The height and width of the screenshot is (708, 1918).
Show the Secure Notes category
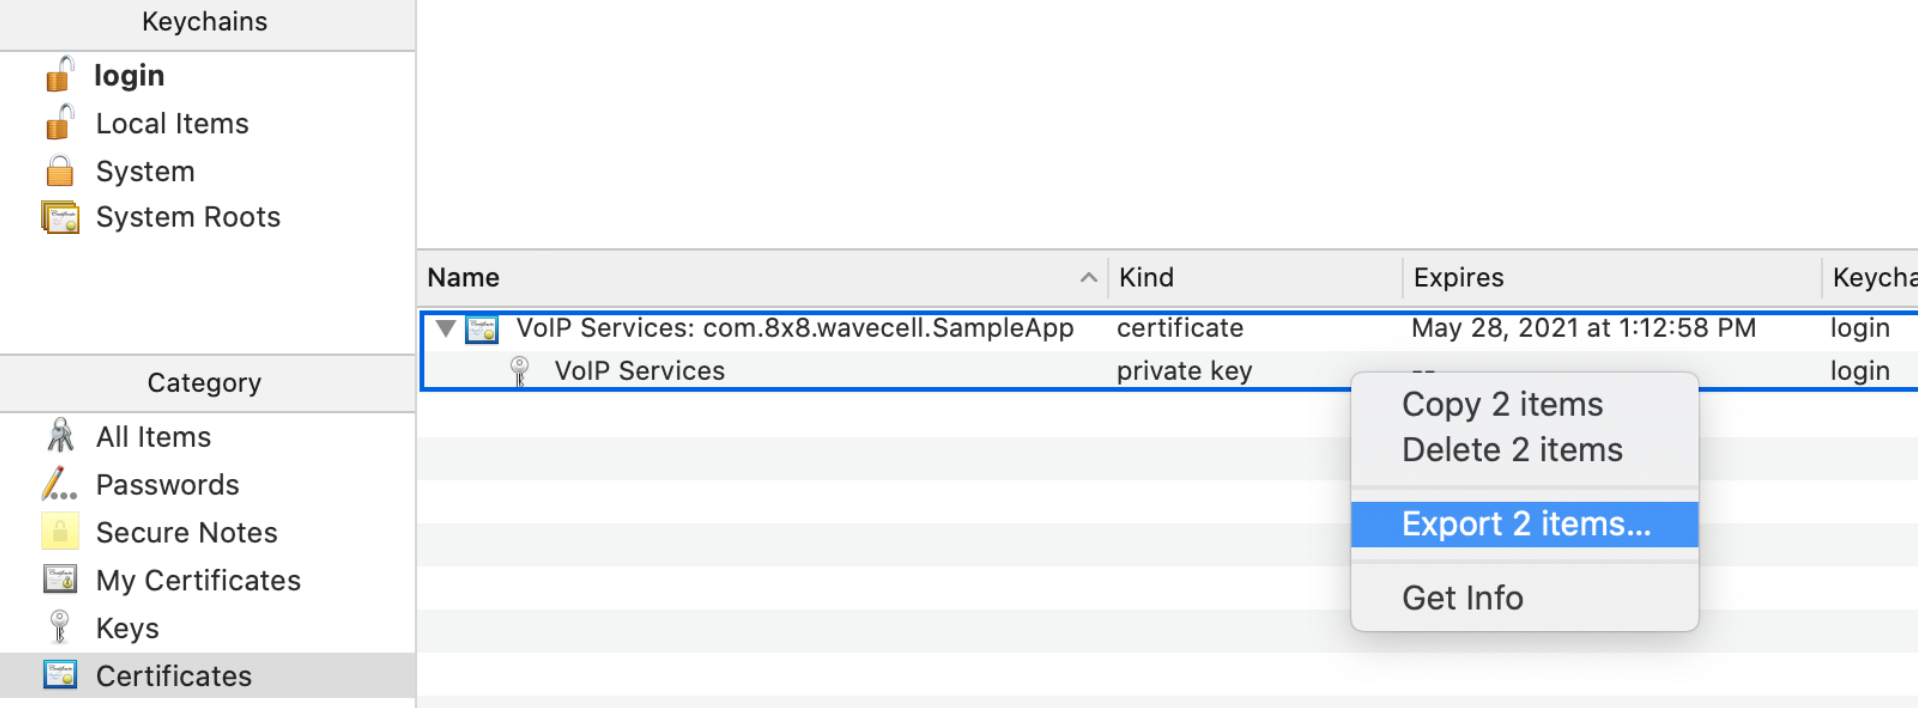[x=186, y=533]
